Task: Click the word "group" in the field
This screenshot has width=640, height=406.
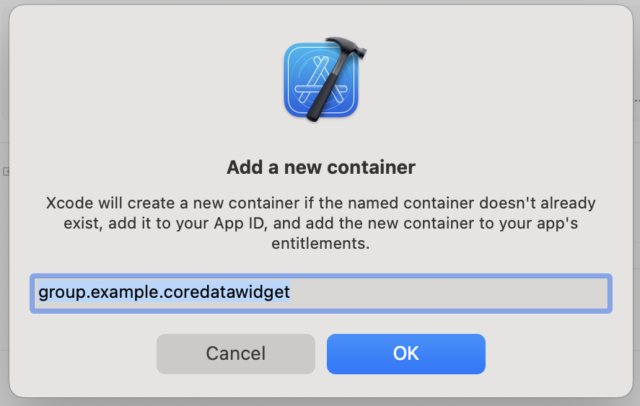Action: click(60, 293)
